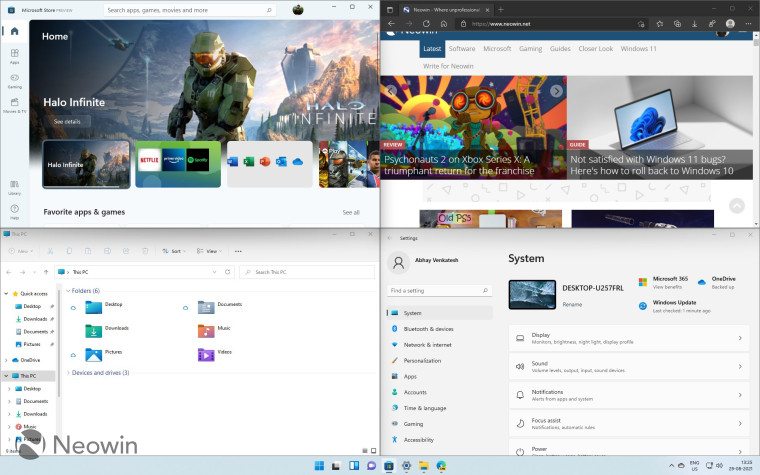760x475 pixels.
Task: Open the View dropdown in File Explorer
Action: [x=209, y=251]
